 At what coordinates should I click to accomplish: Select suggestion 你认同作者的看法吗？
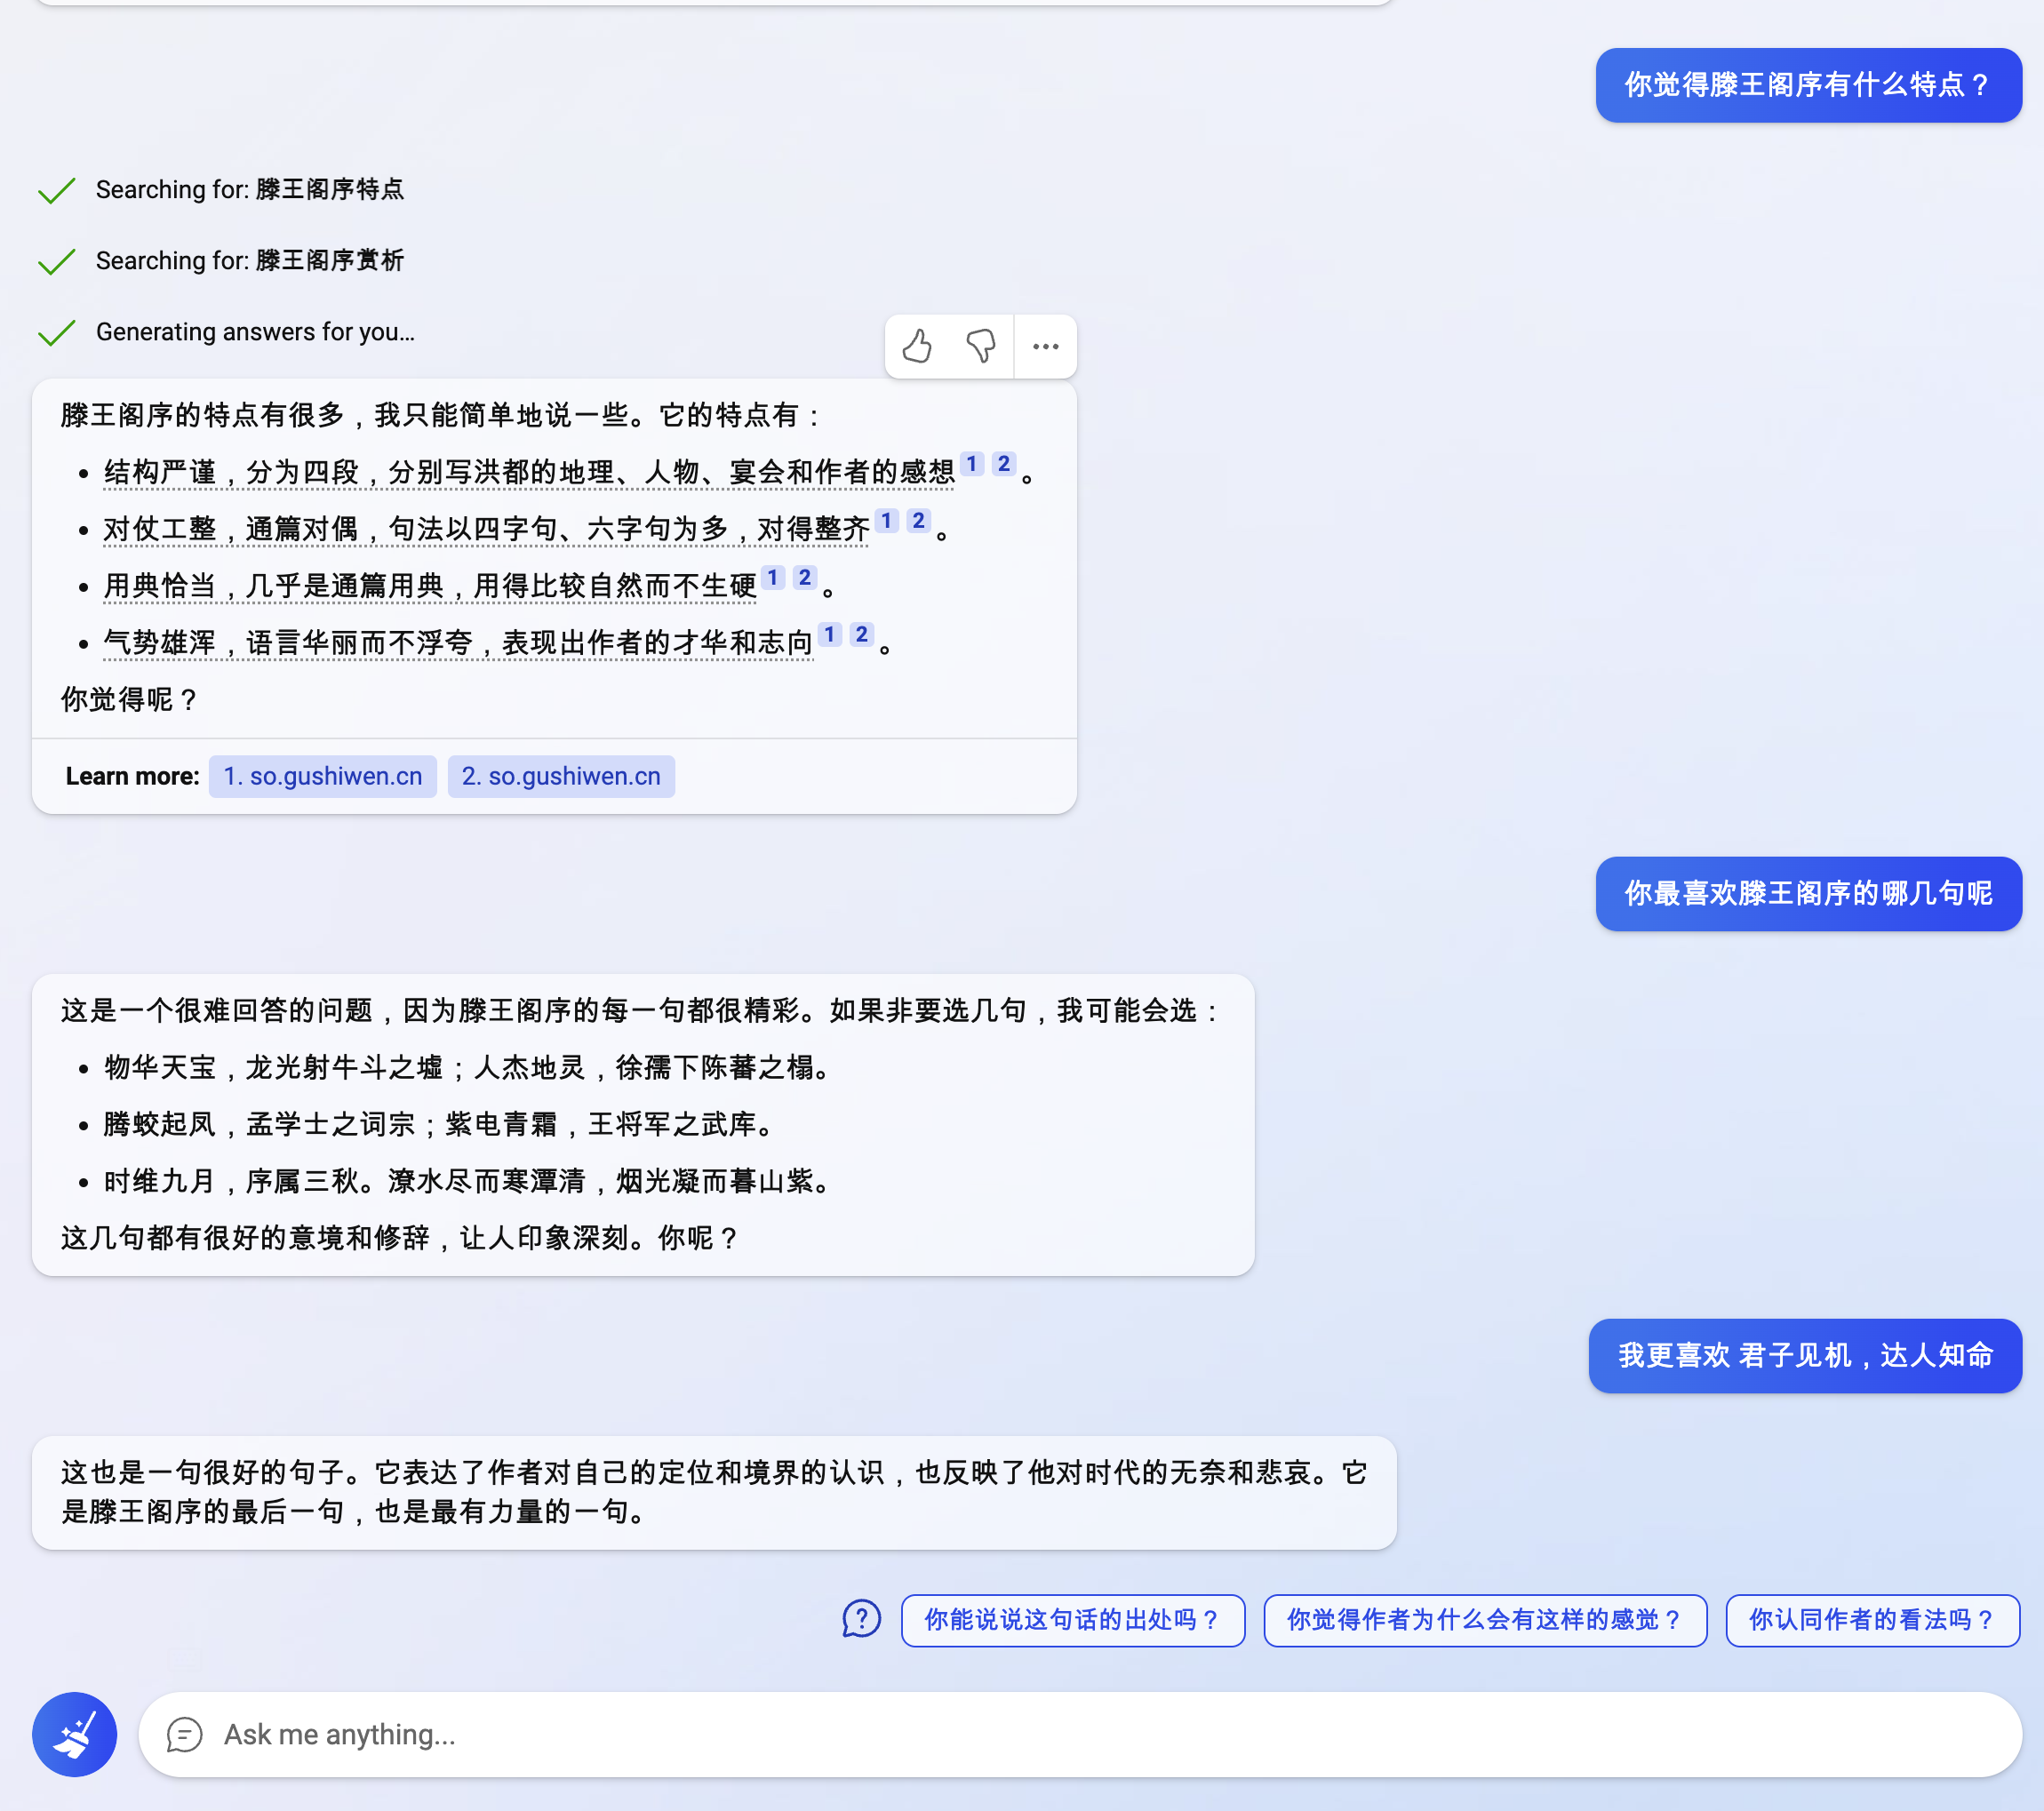coord(1871,1619)
